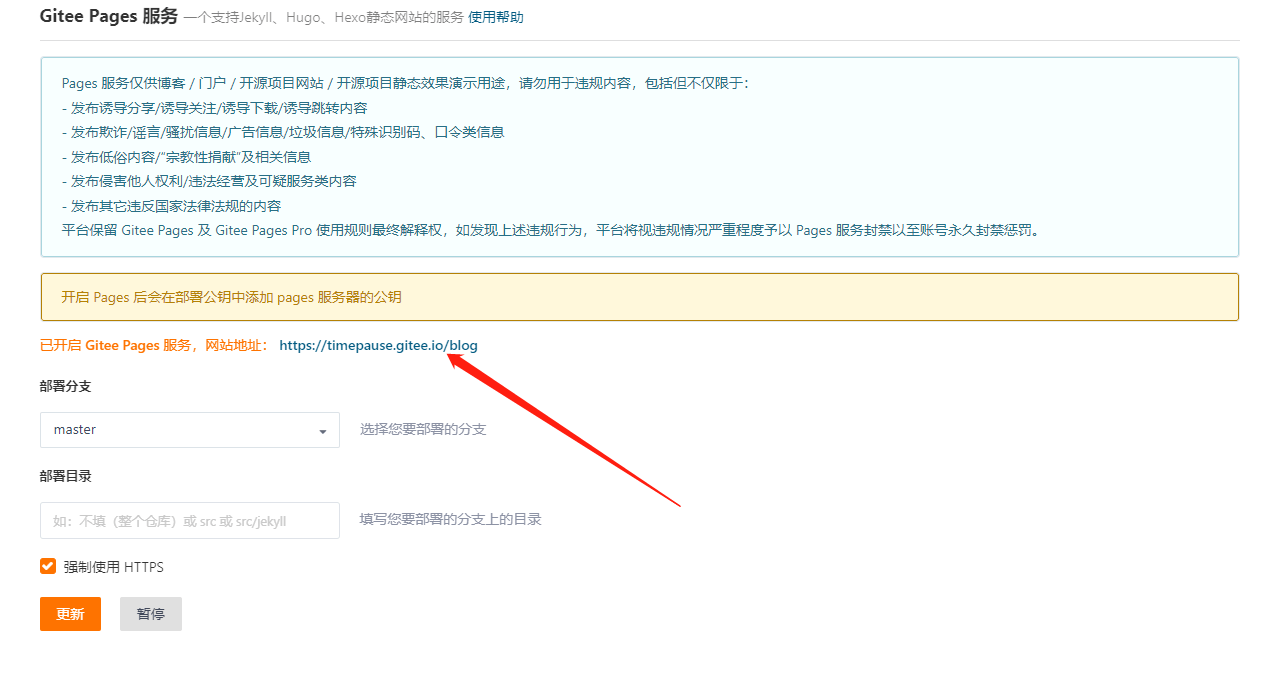This screenshot has height=681, width=1273.
Task: Click the Gitee Pages 服务 heading
Action: click(x=109, y=16)
